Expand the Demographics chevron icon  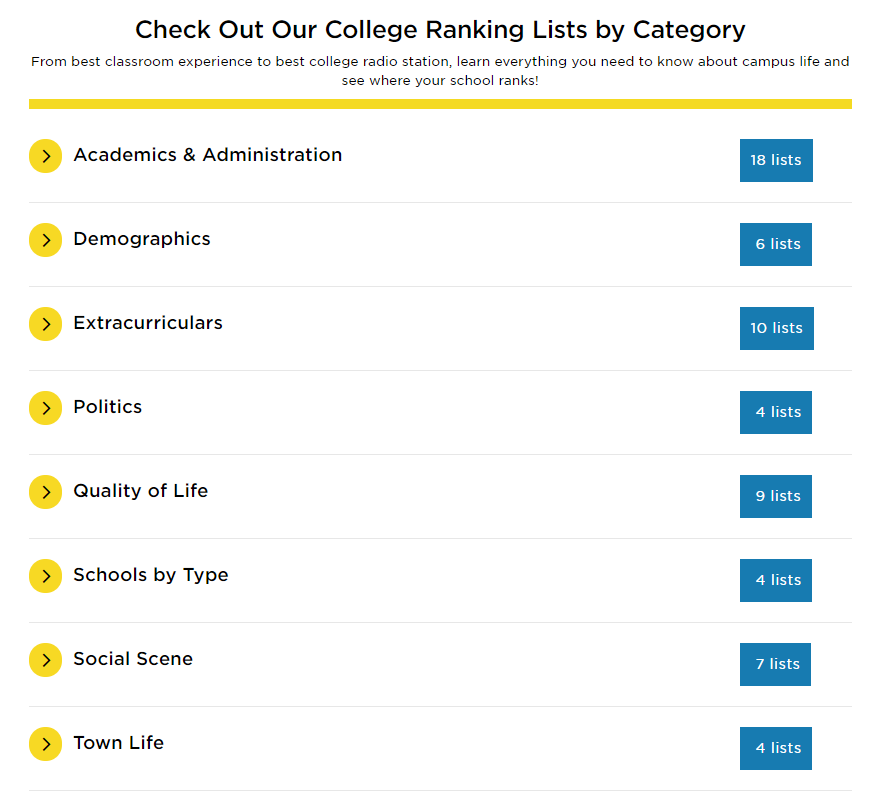[45, 240]
